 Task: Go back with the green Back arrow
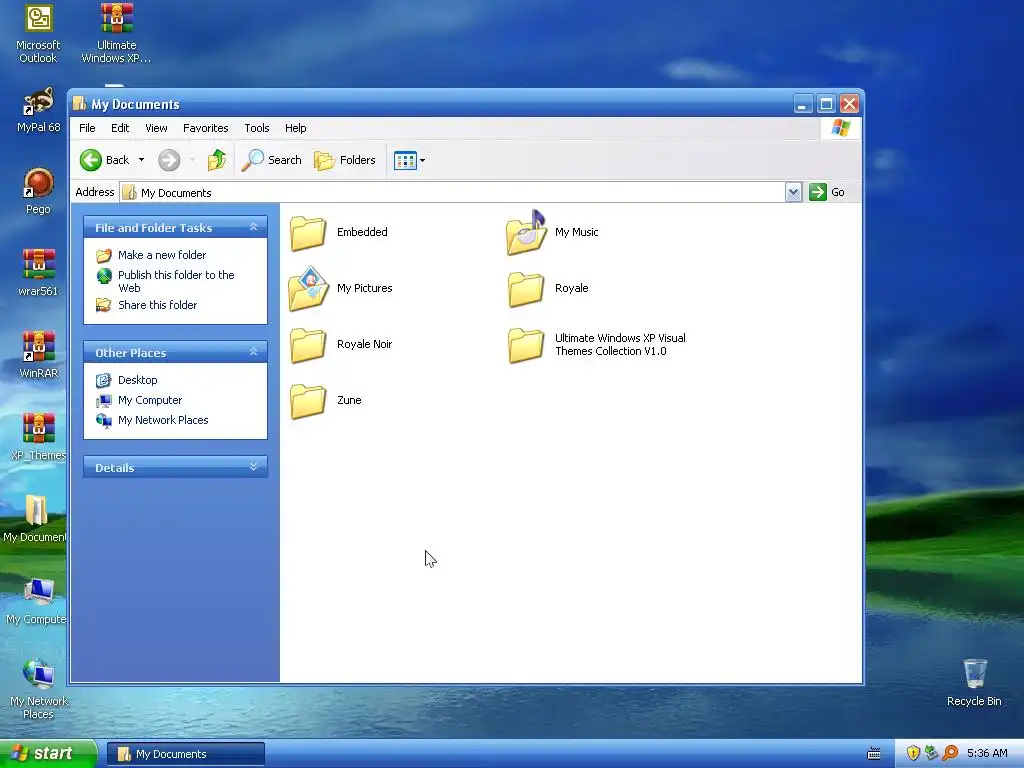pos(104,160)
